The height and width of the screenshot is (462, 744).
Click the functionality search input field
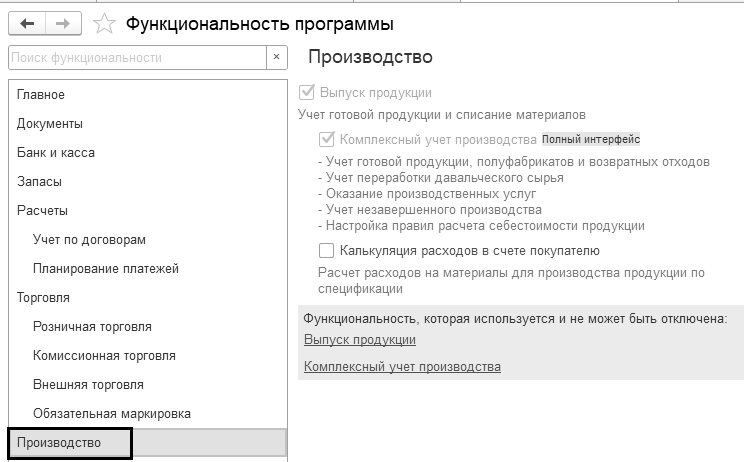136,58
